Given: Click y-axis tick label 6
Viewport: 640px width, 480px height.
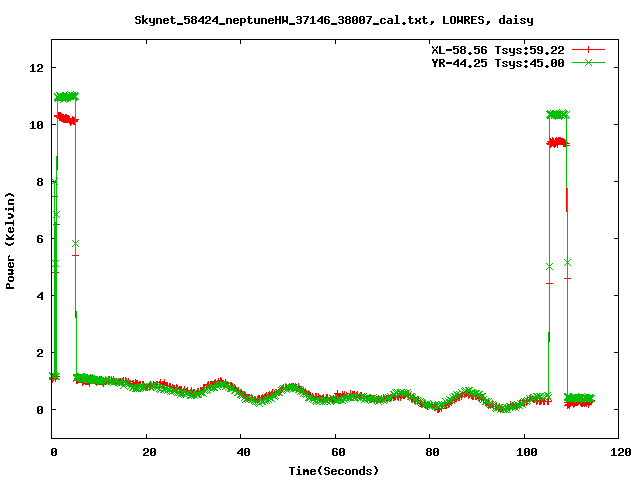Looking at the screenshot, I should [40, 239].
